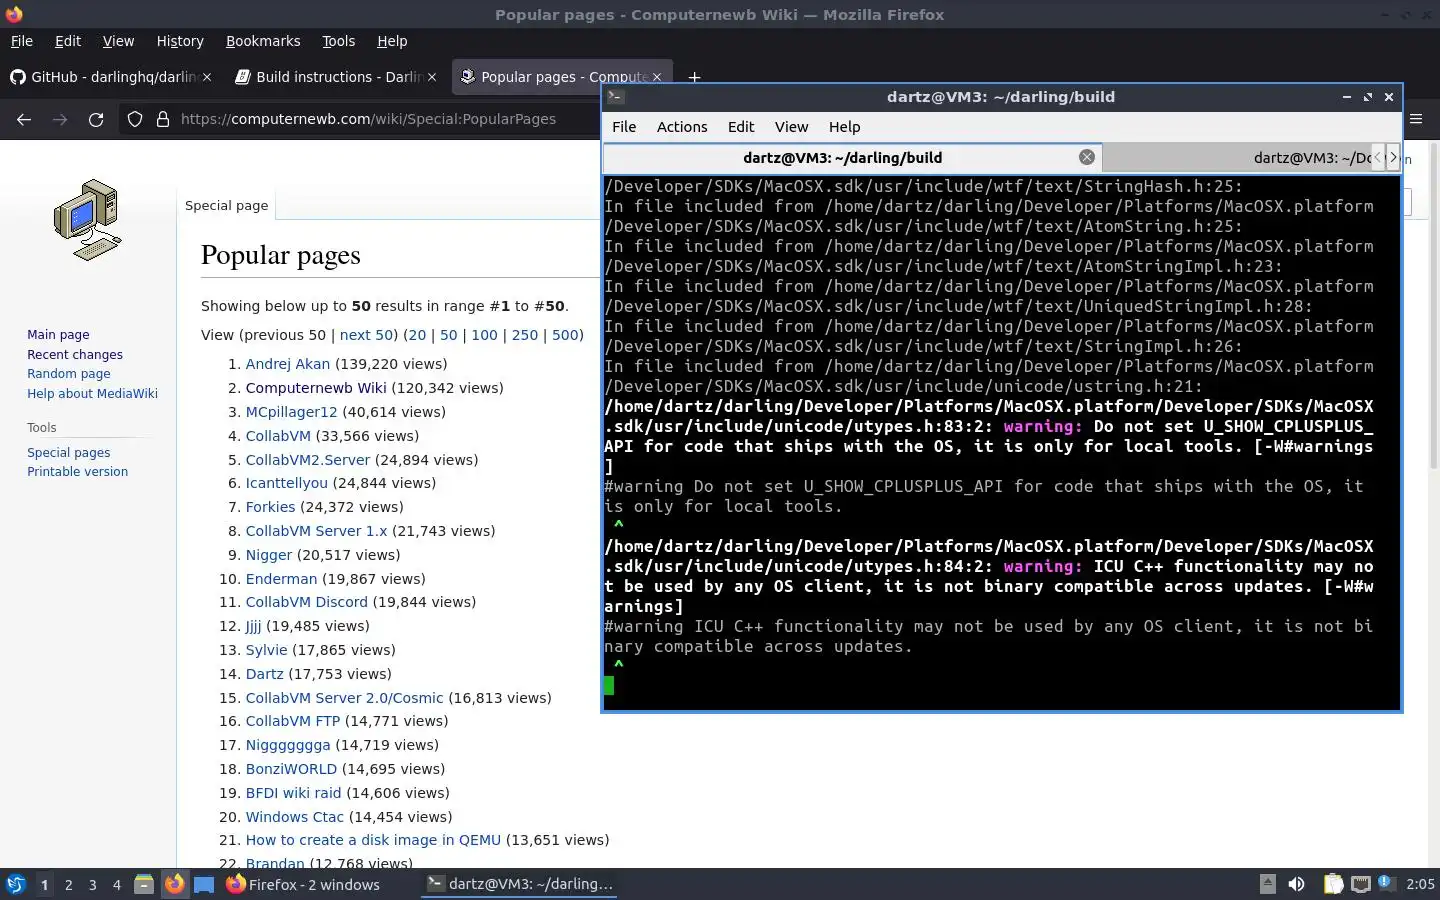
Task: Show site security padlock info
Action: 163,119
